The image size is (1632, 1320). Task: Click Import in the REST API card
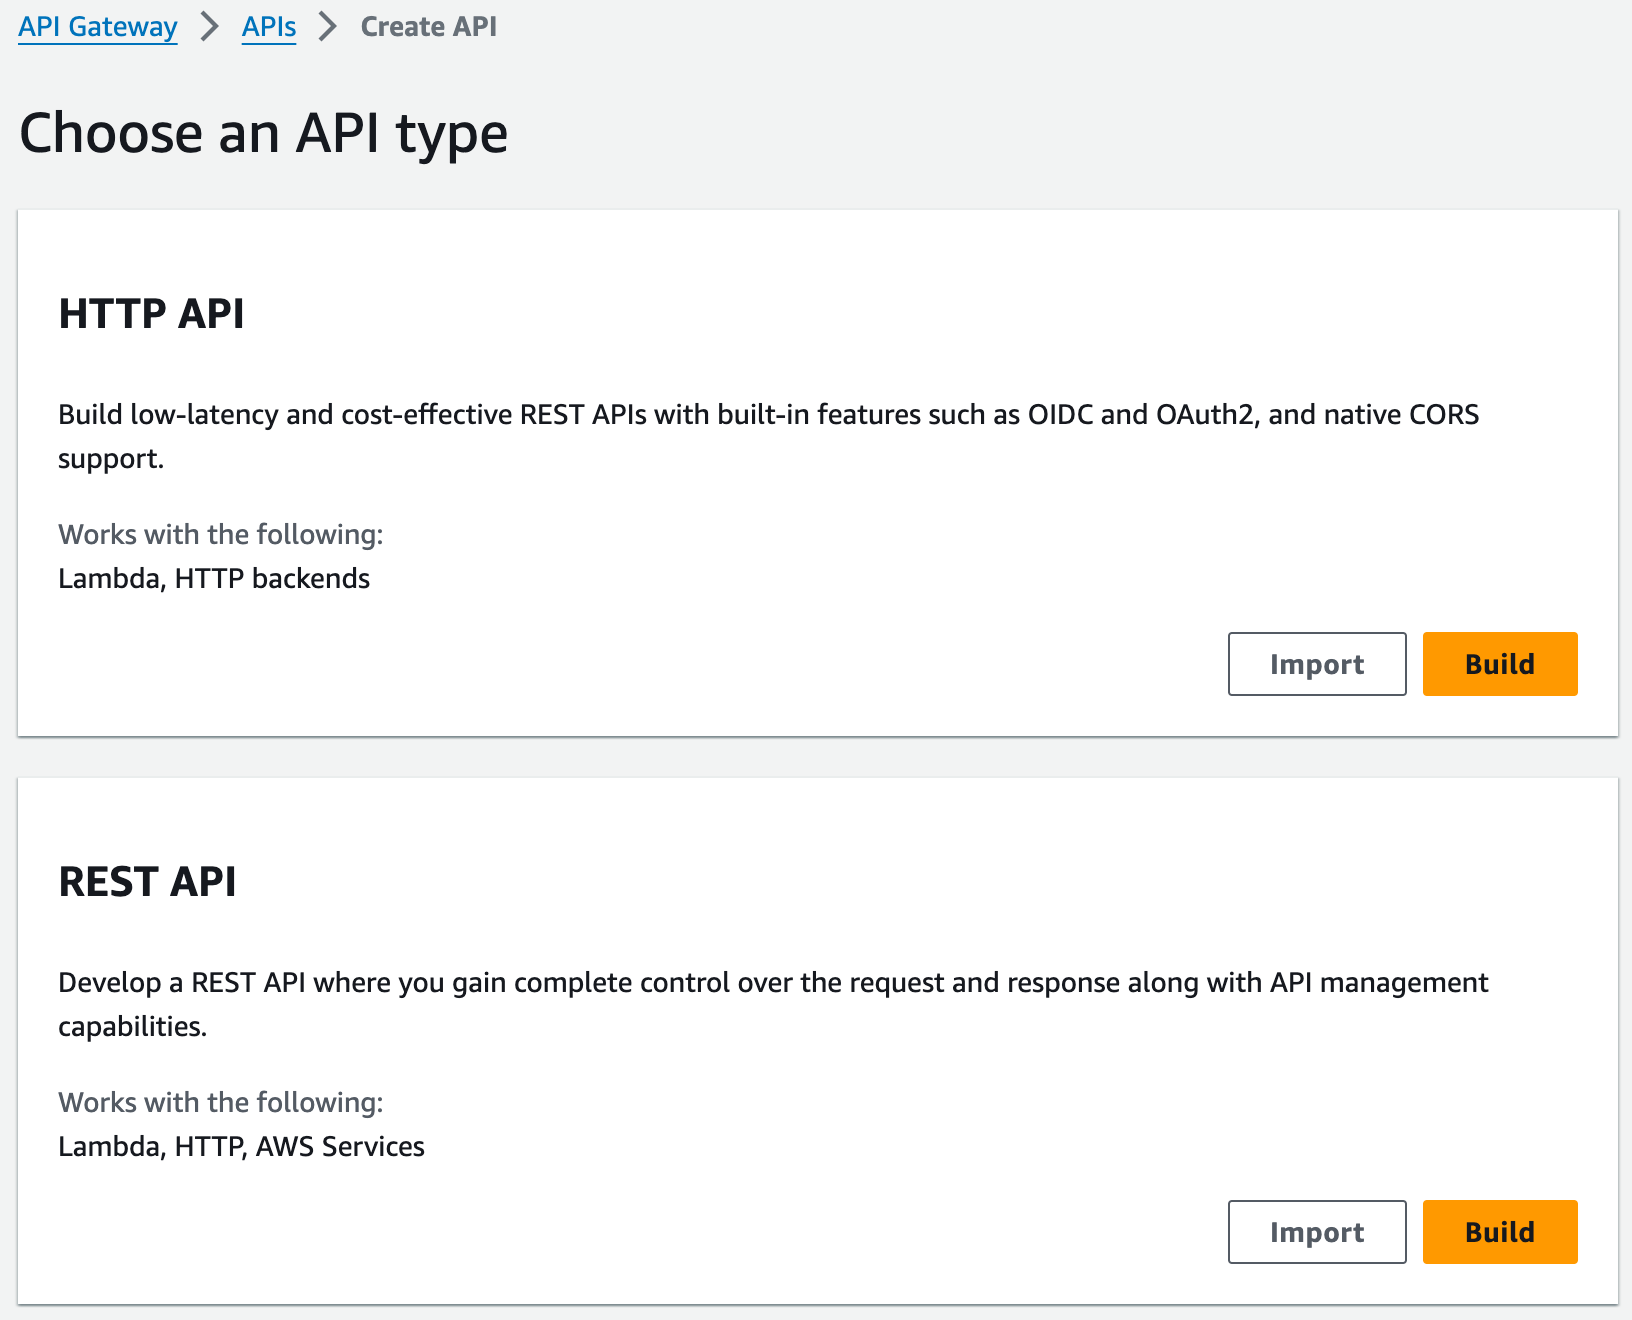(1317, 1232)
